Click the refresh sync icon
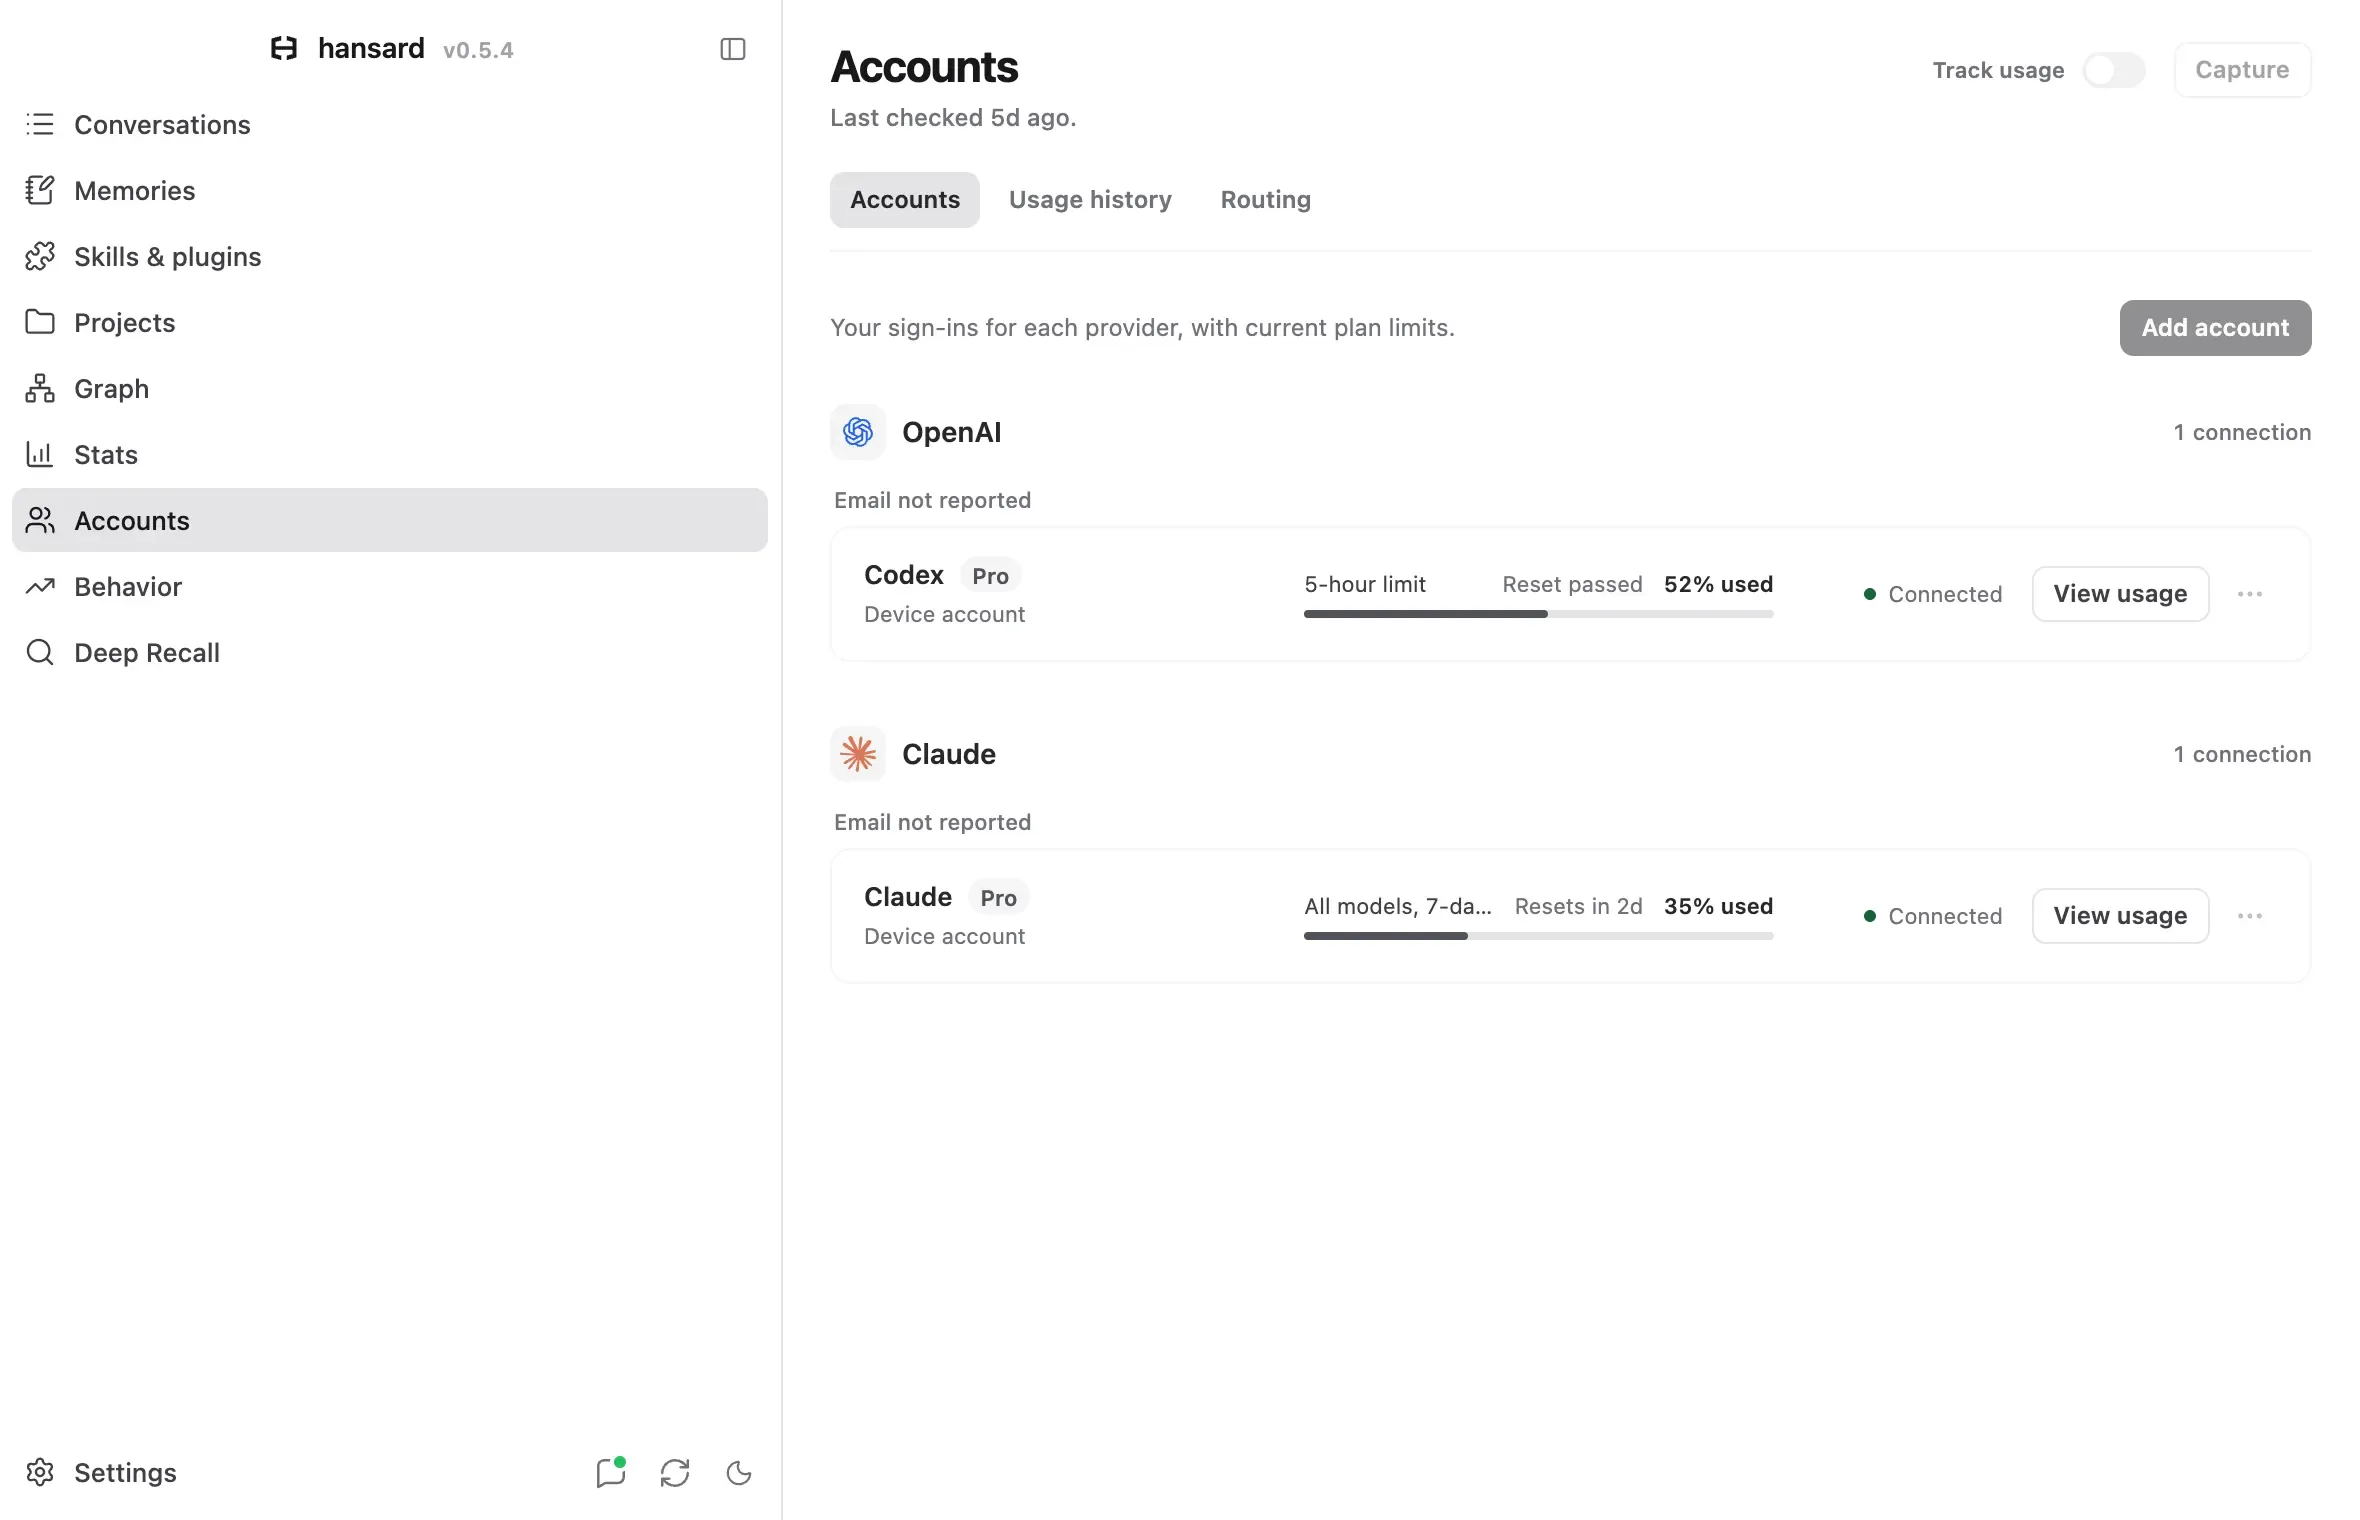 click(x=675, y=1472)
